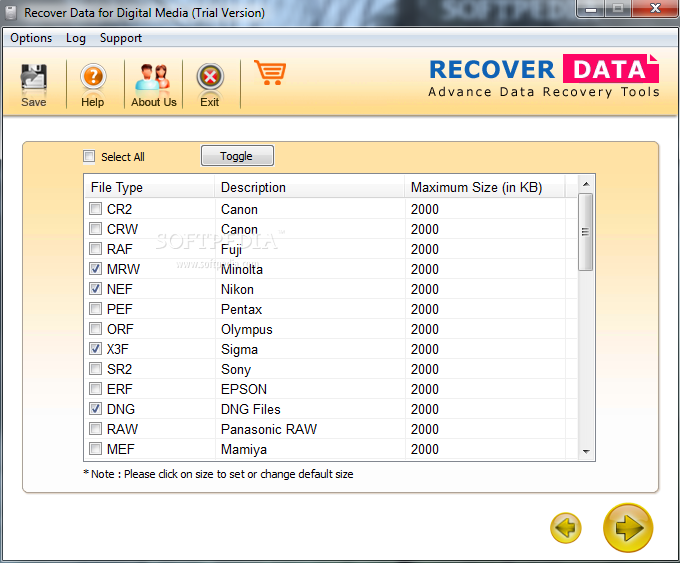
Task: Select the DNG Files description cell
Action: [x=251, y=409]
